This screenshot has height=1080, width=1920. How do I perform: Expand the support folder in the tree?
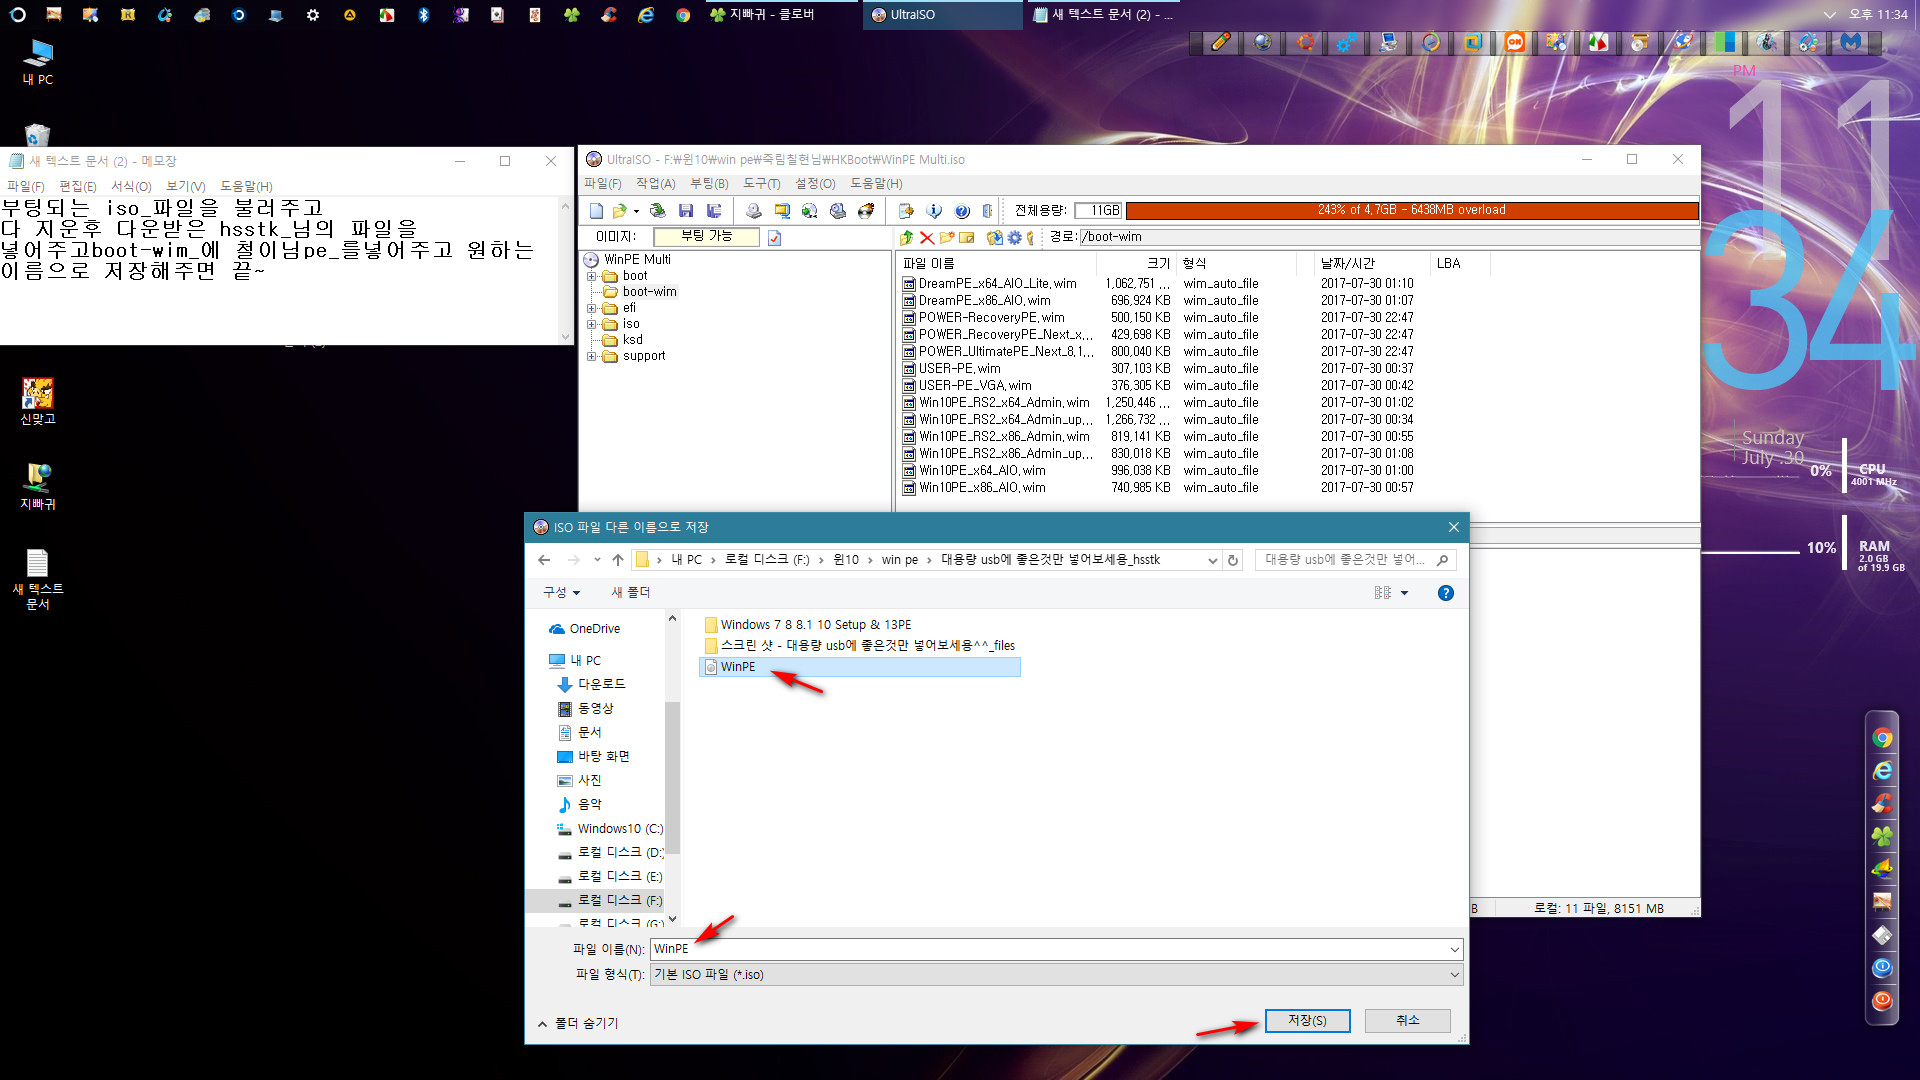pyautogui.click(x=591, y=356)
